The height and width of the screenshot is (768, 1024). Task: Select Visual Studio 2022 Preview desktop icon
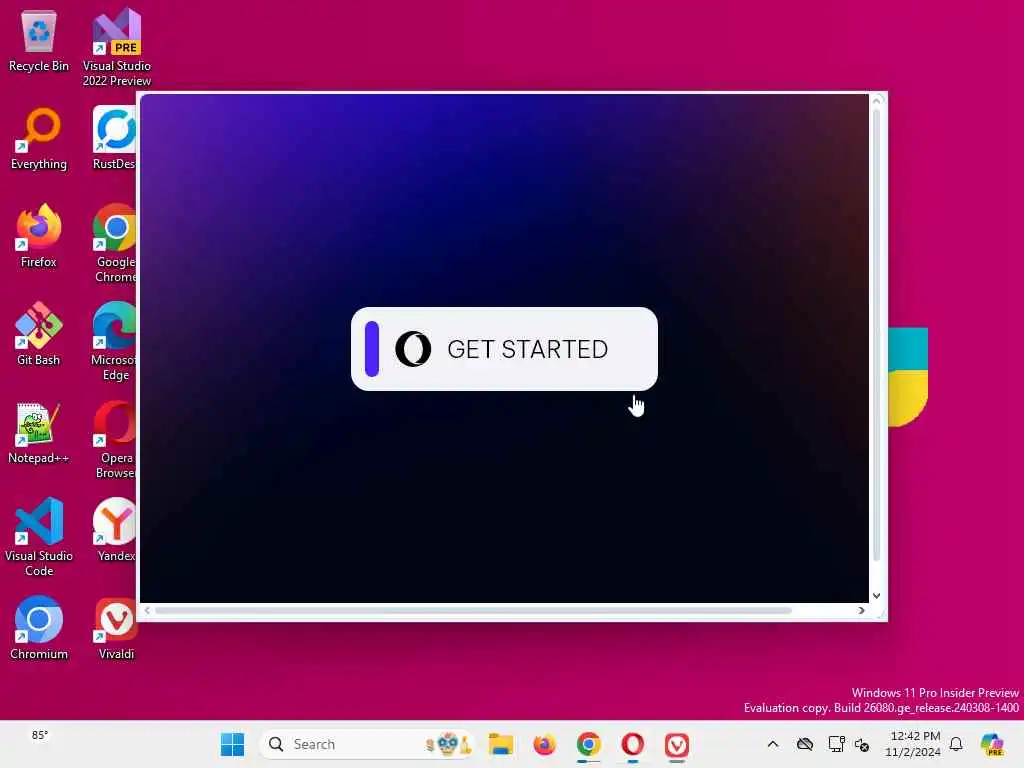[x=117, y=47]
